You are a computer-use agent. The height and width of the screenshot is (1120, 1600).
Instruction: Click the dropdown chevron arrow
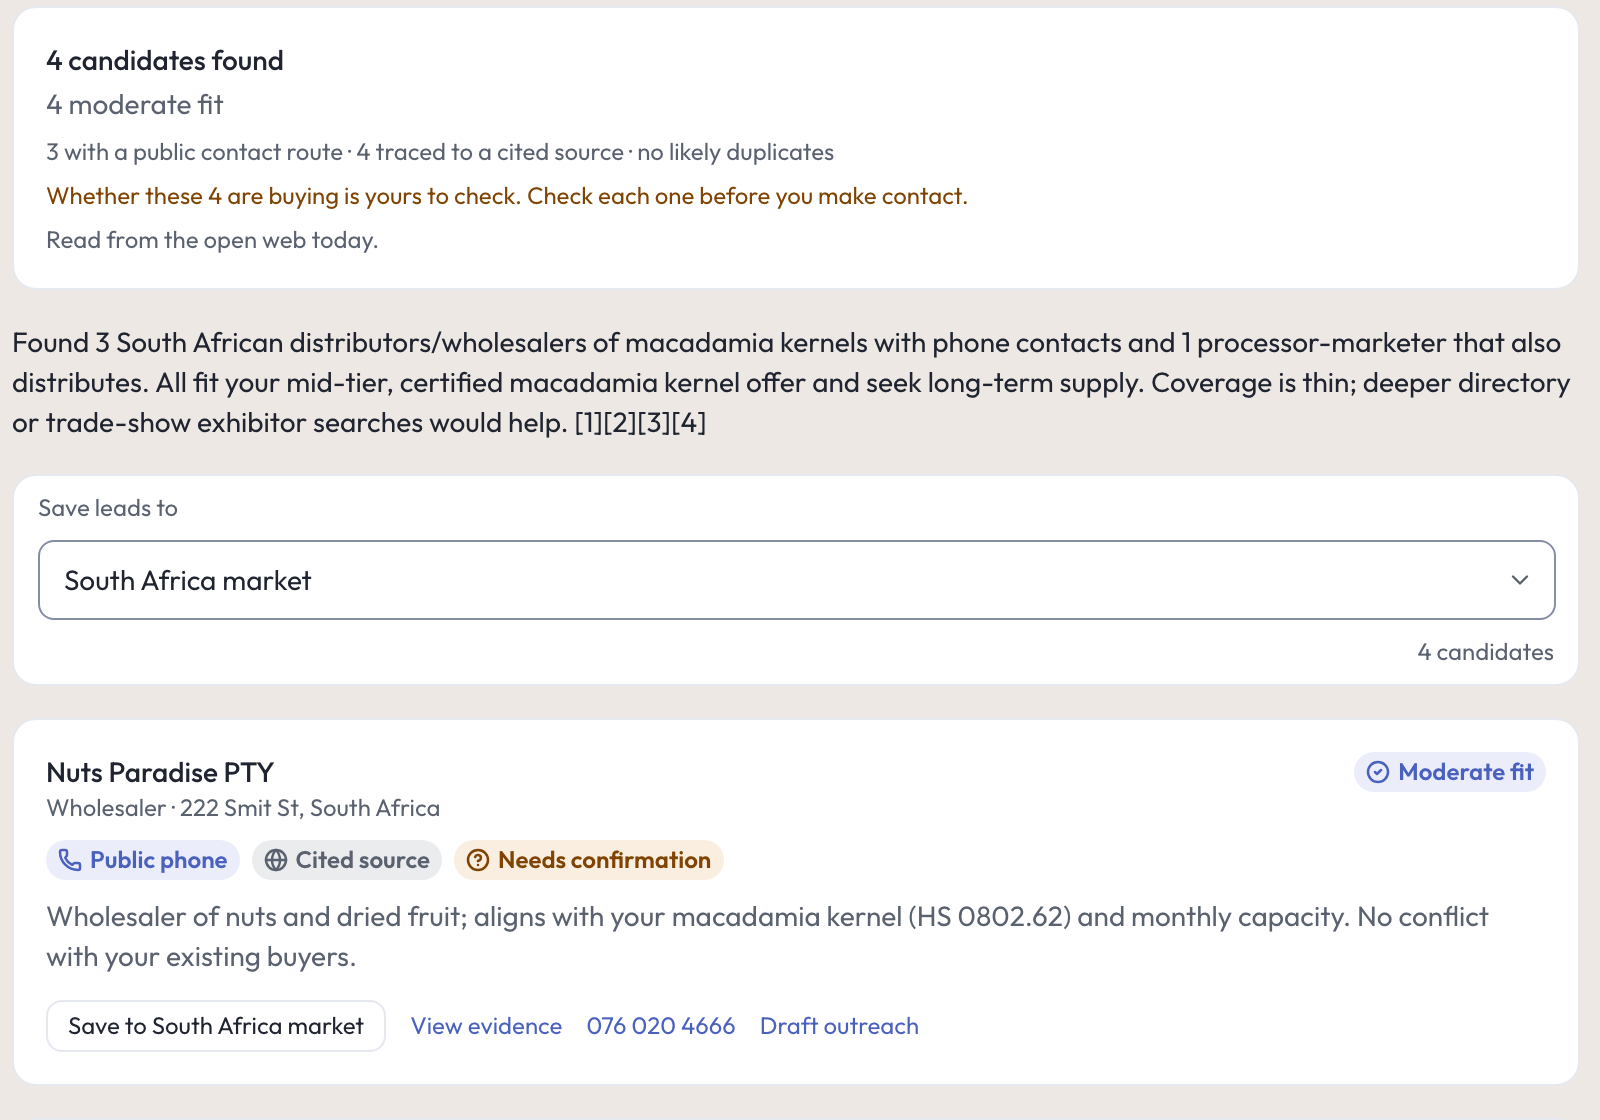click(x=1519, y=580)
